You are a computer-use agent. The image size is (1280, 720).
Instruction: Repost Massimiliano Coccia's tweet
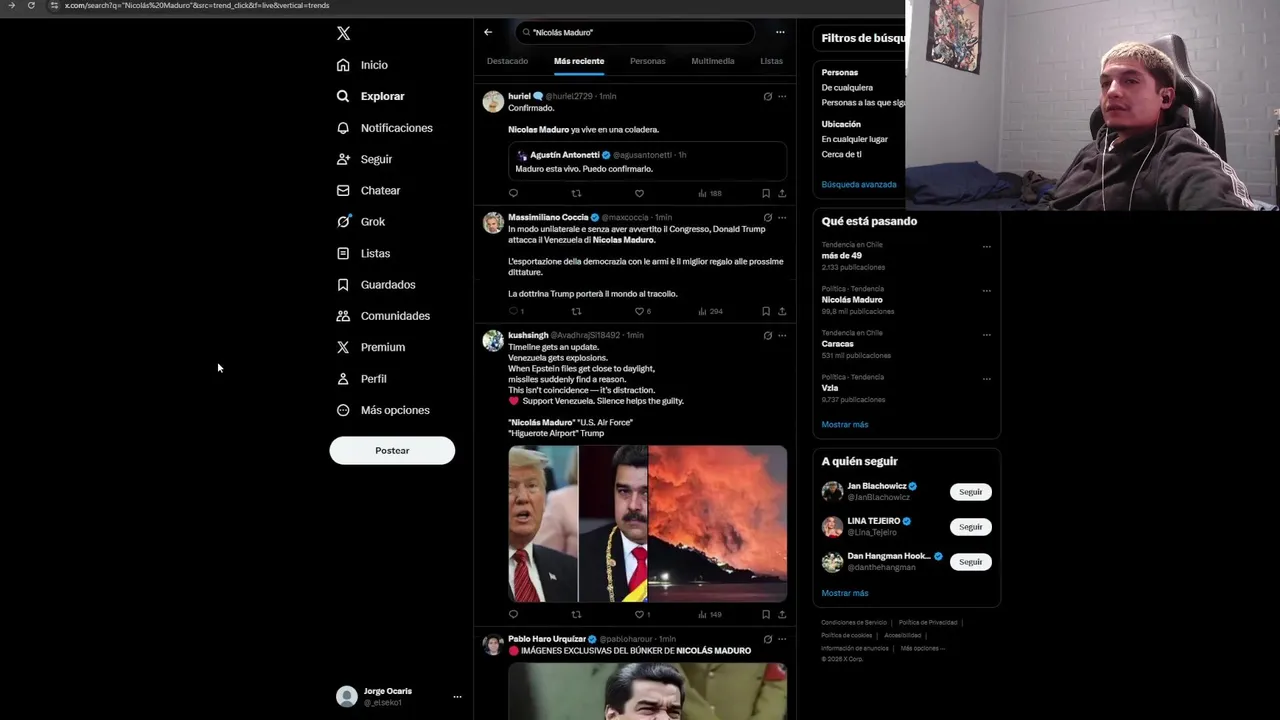576,311
